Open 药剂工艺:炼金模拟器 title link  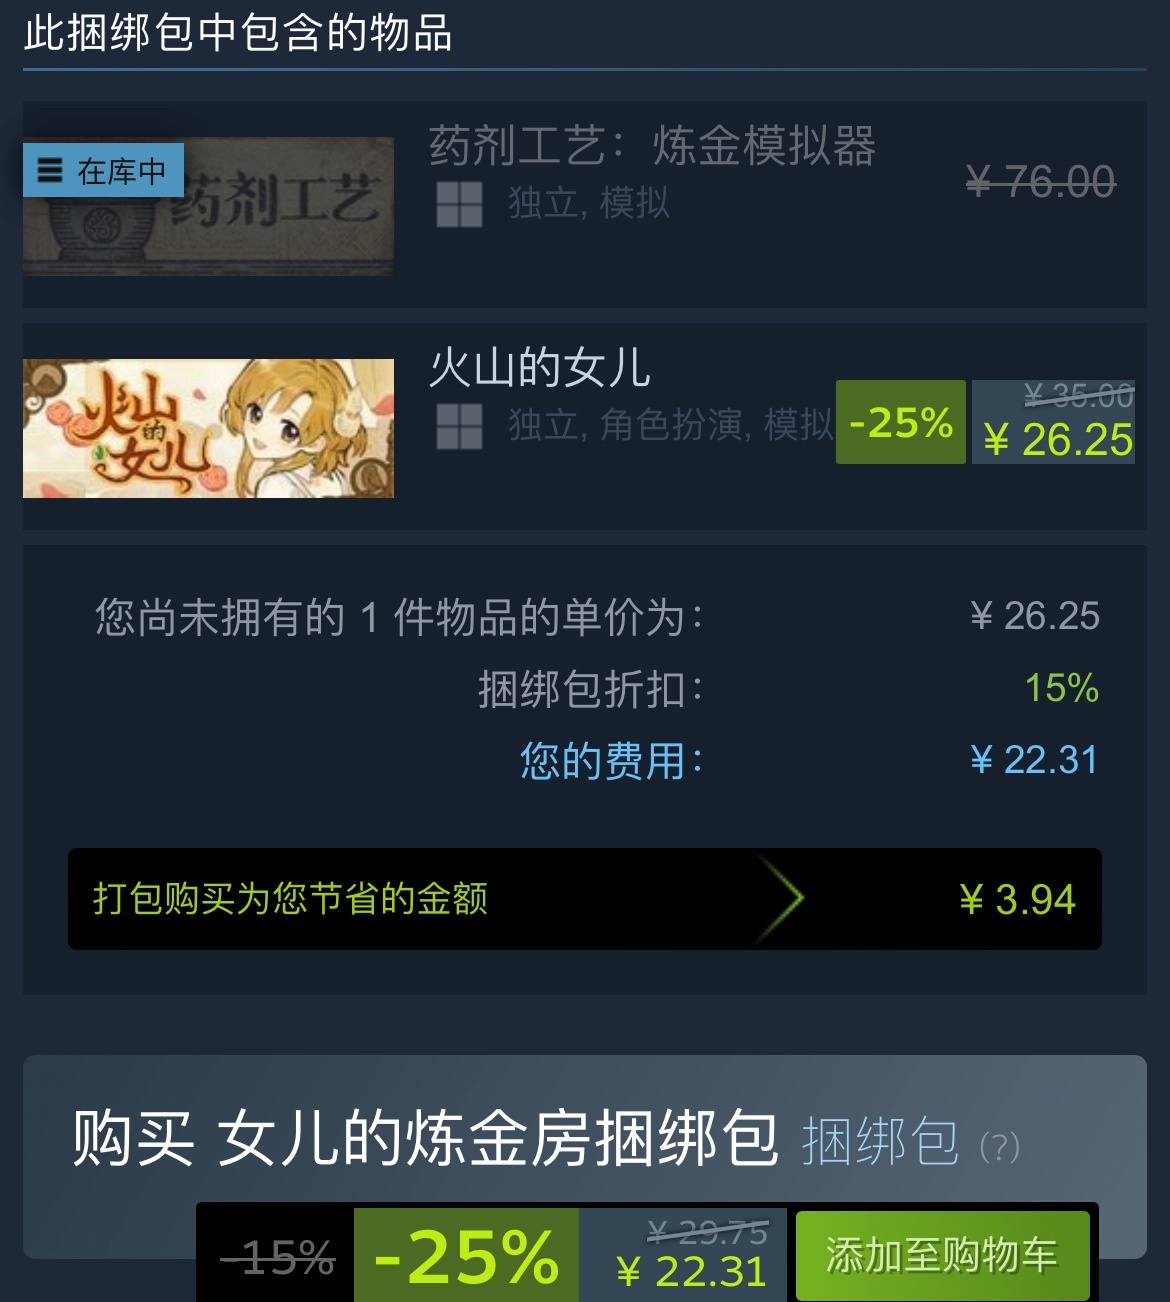[652, 146]
